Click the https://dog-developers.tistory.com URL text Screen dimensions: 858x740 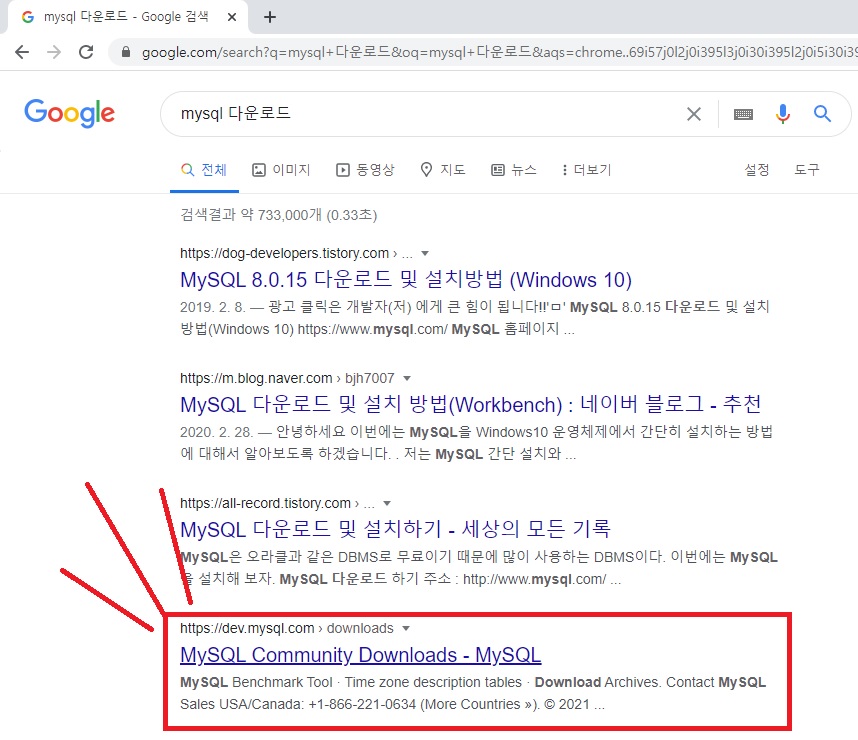point(285,253)
